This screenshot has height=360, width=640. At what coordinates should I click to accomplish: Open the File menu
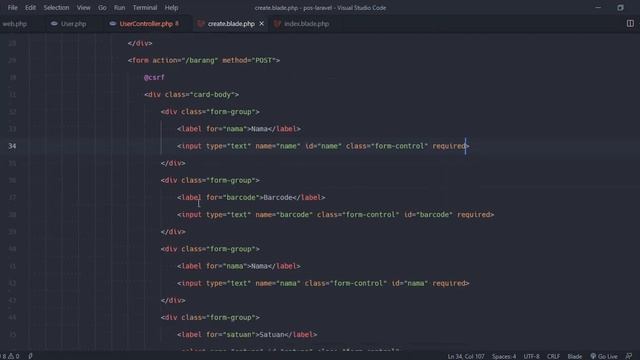coord(12,8)
